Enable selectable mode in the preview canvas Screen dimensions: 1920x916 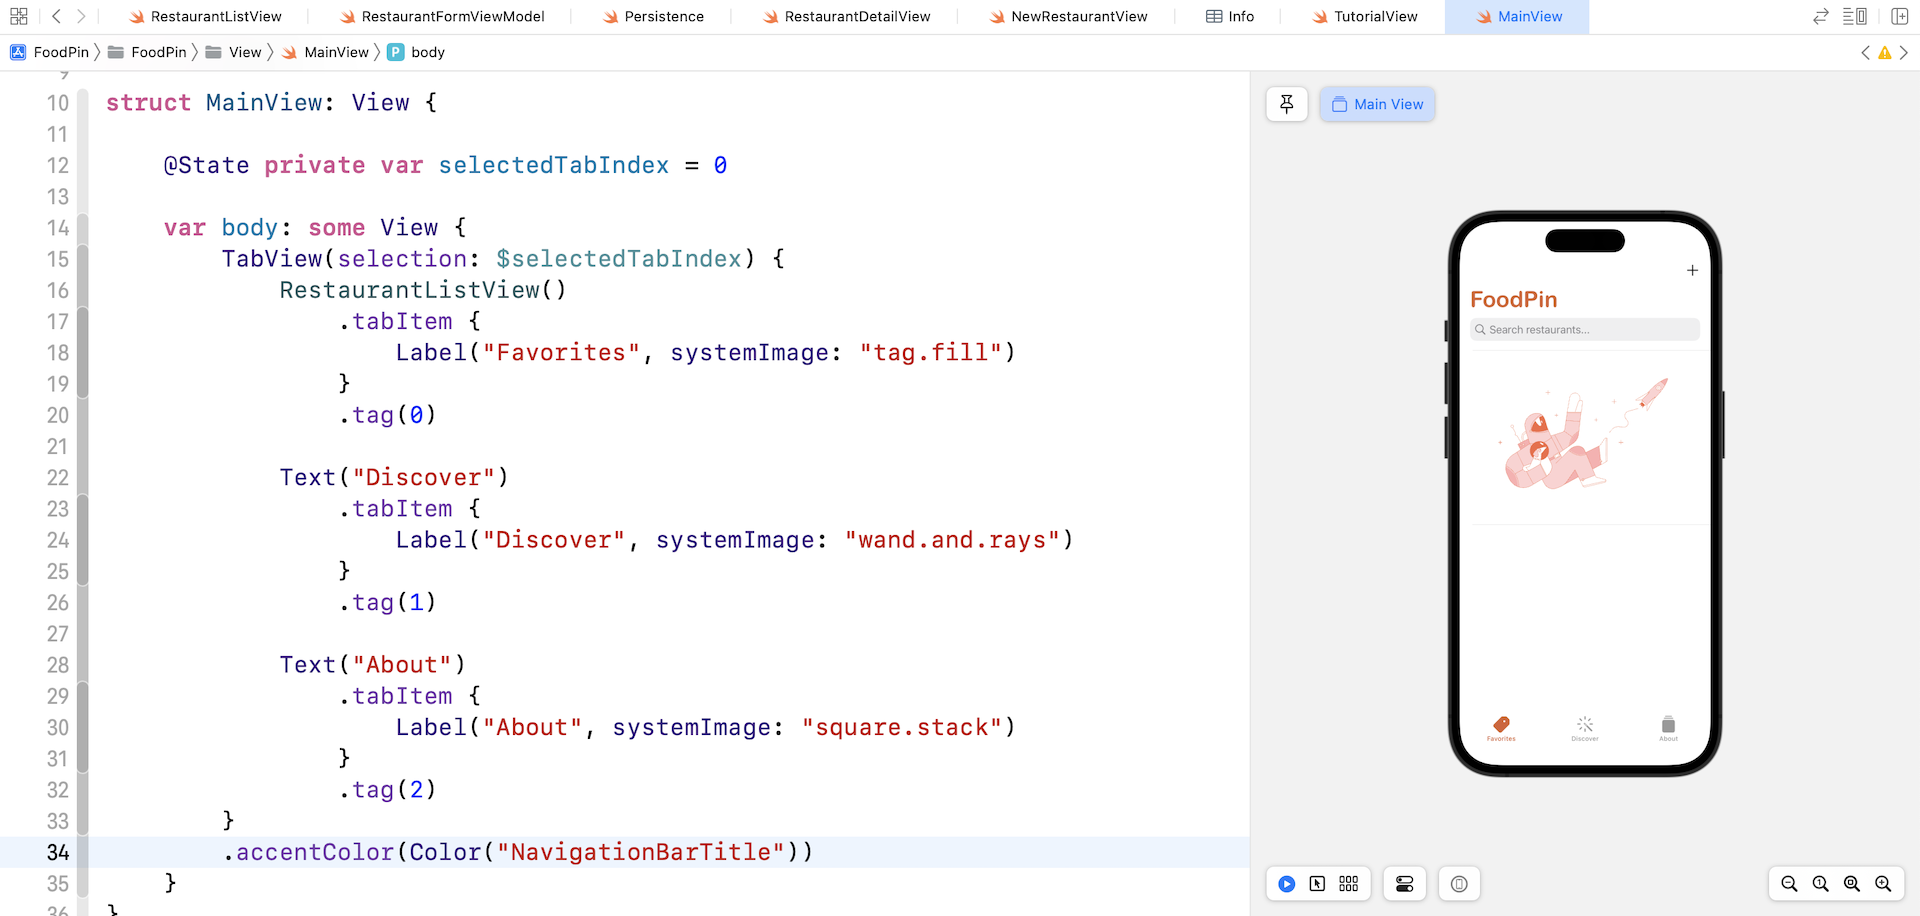pyautogui.click(x=1318, y=884)
